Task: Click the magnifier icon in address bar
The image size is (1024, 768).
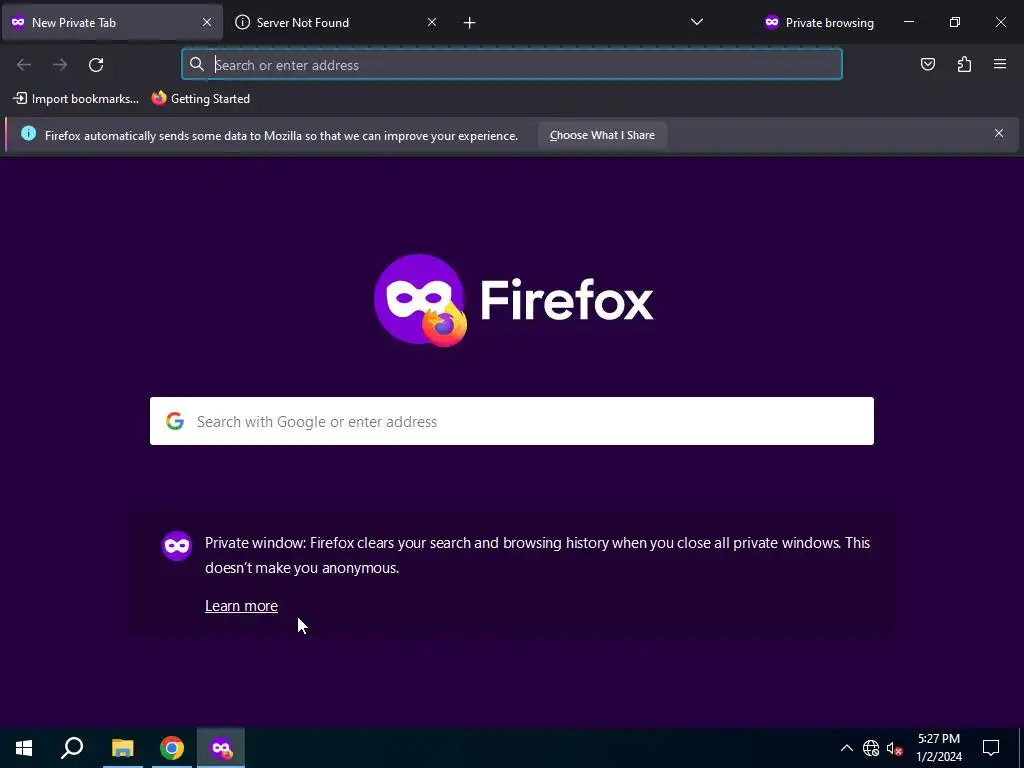Action: tap(197, 64)
